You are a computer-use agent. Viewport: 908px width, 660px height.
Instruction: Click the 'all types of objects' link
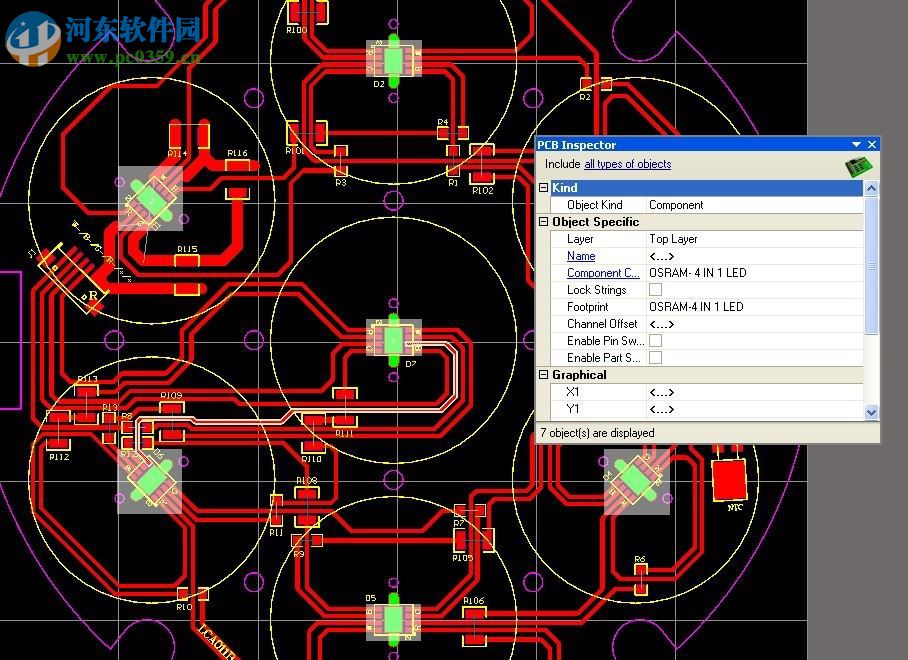point(627,164)
